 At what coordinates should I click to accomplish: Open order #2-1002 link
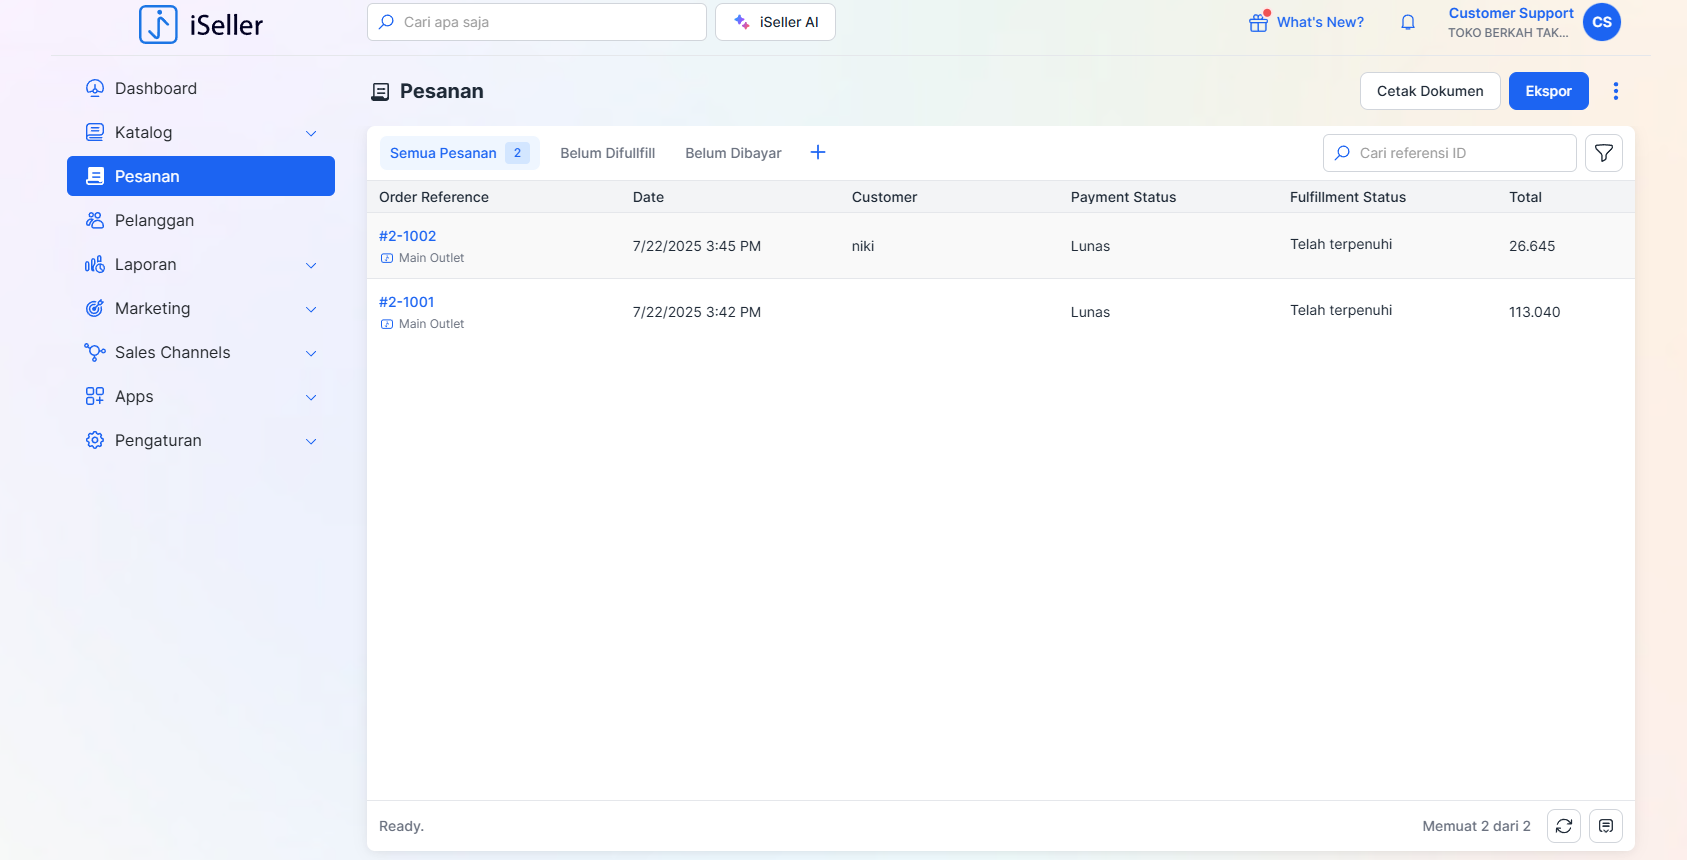pos(407,236)
